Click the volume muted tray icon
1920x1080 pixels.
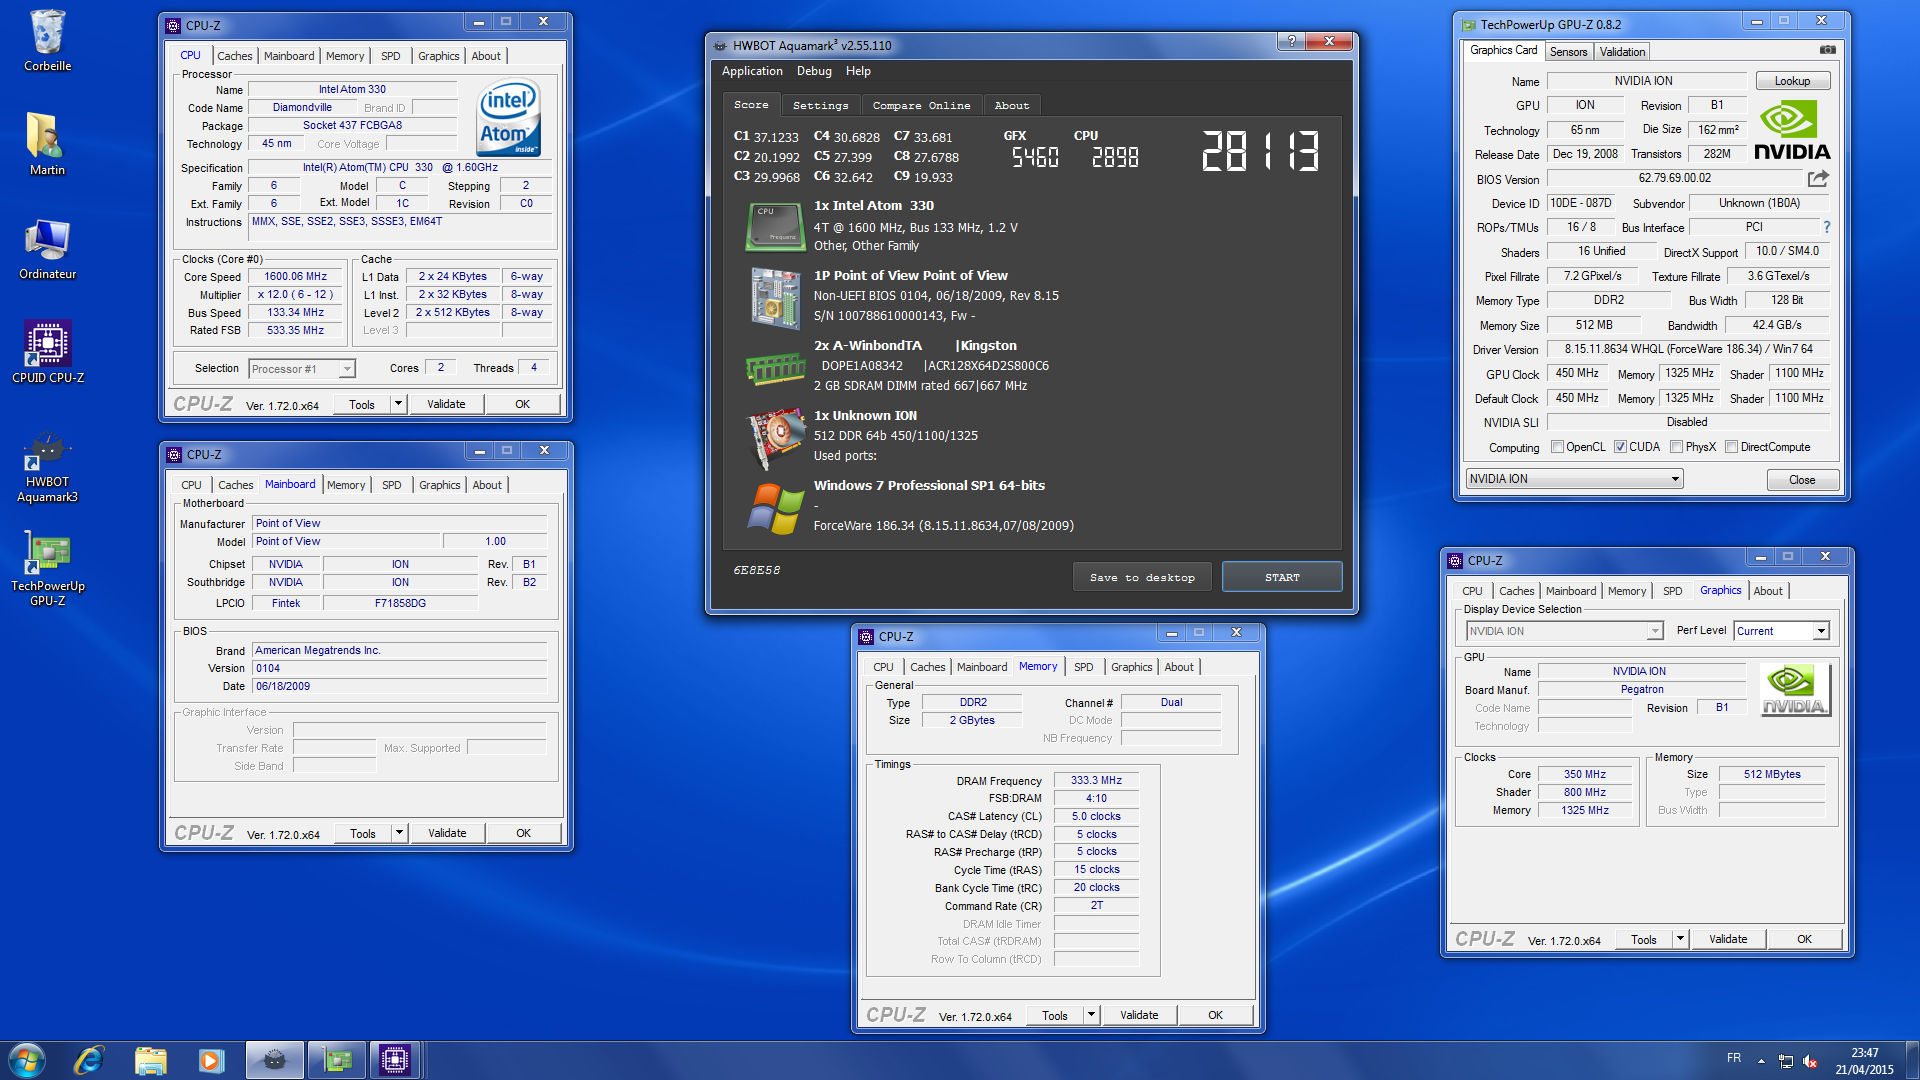coord(1809,1061)
